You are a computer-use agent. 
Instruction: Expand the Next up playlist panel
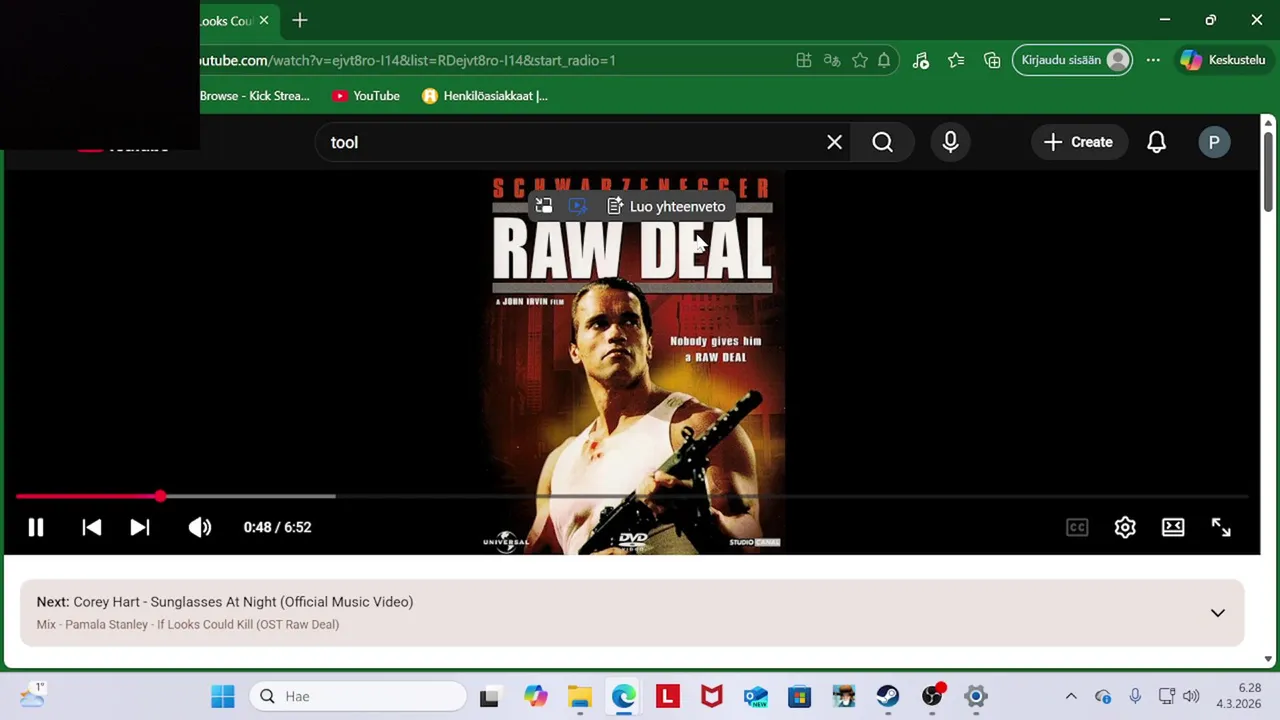click(x=1218, y=613)
